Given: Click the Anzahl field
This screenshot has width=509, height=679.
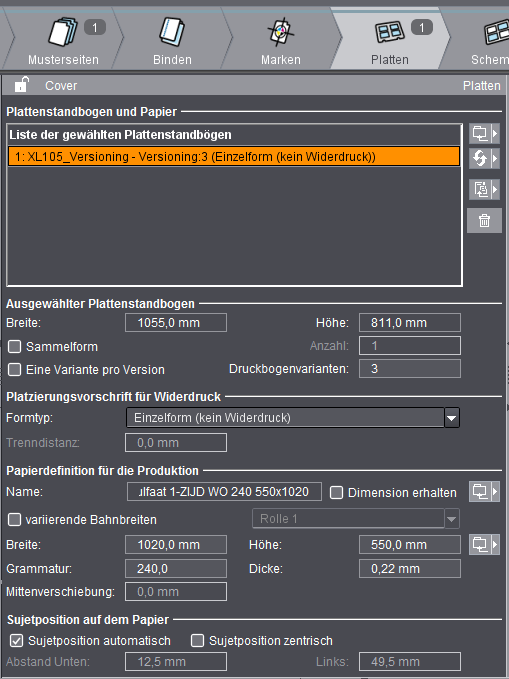Looking at the screenshot, I should point(410,346).
